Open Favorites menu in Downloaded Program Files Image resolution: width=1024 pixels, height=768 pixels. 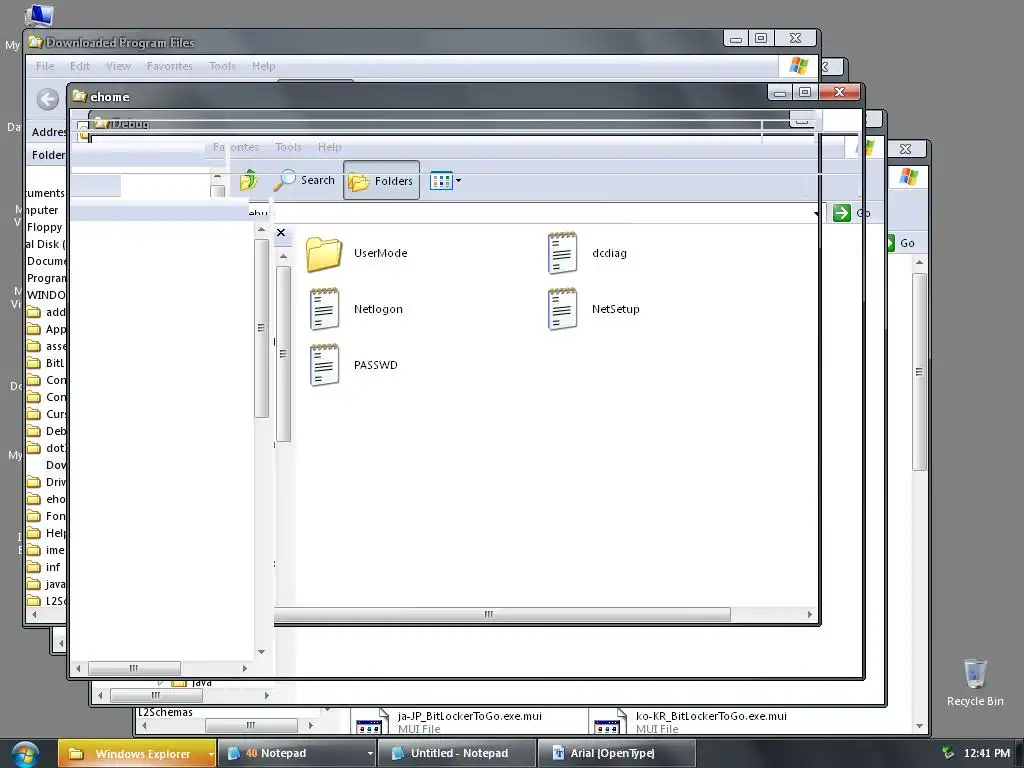pos(170,66)
